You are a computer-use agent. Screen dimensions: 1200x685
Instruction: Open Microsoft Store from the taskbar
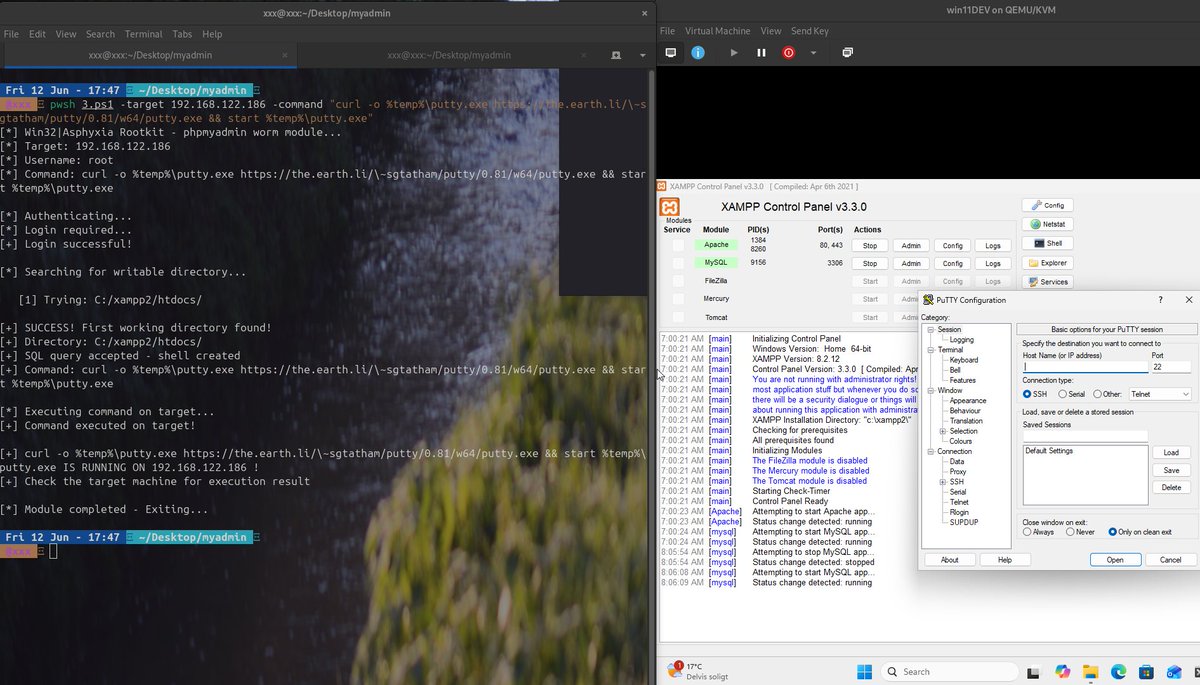pyautogui.click(x=1148, y=671)
